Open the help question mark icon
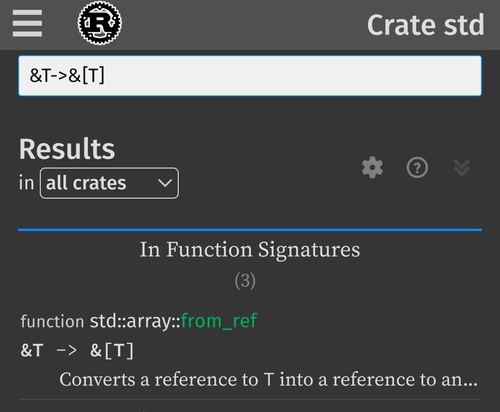500x412 pixels. [417, 167]
